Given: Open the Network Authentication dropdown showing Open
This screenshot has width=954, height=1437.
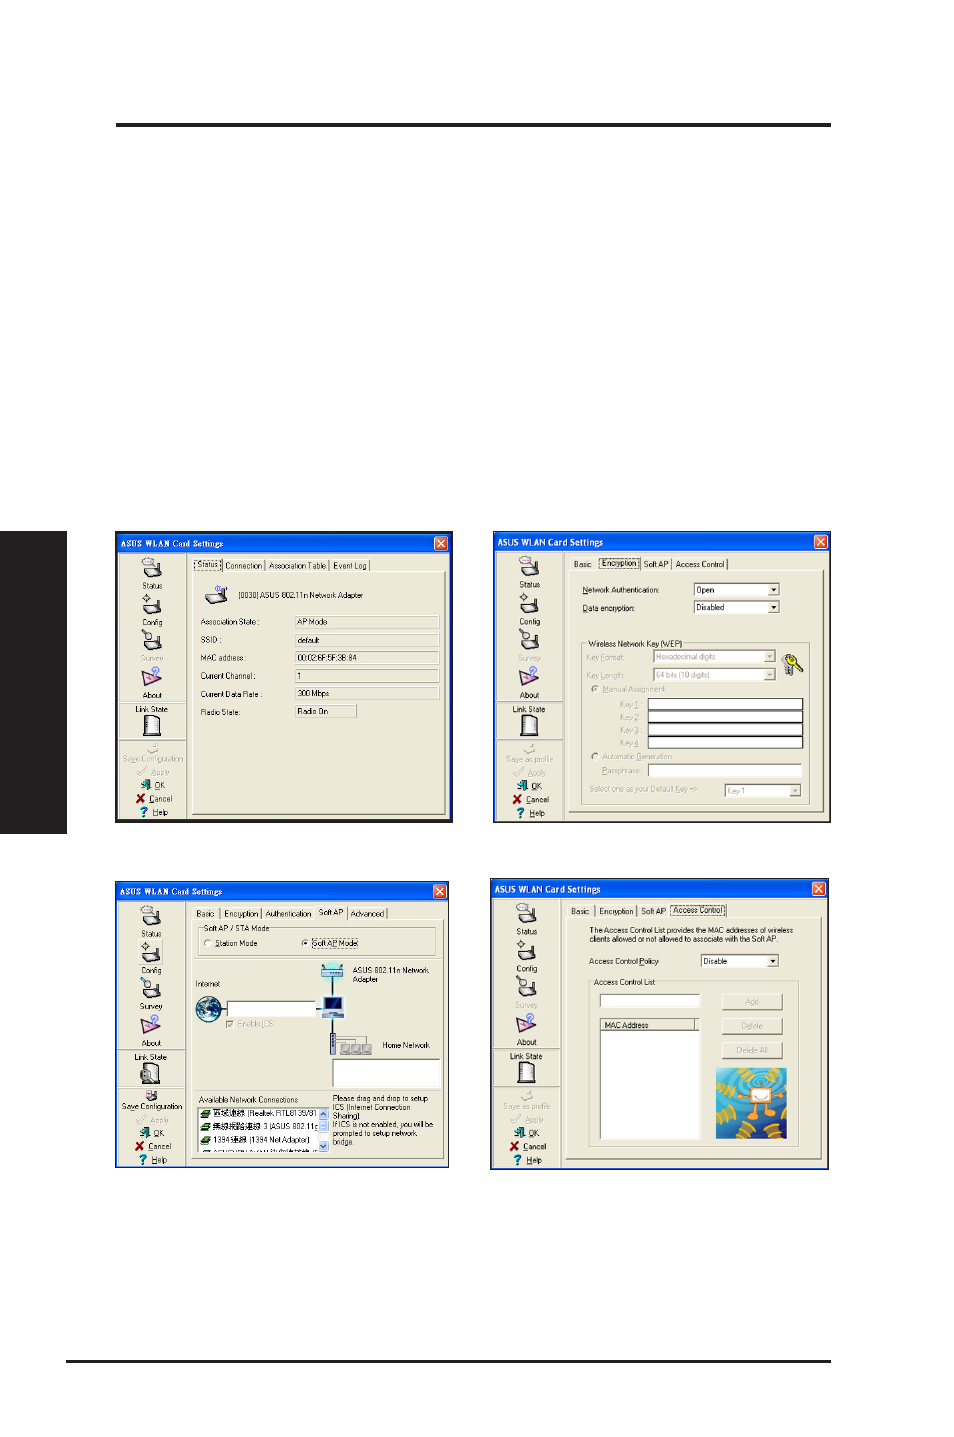Looking at the screenshot, I should (736, 590).
